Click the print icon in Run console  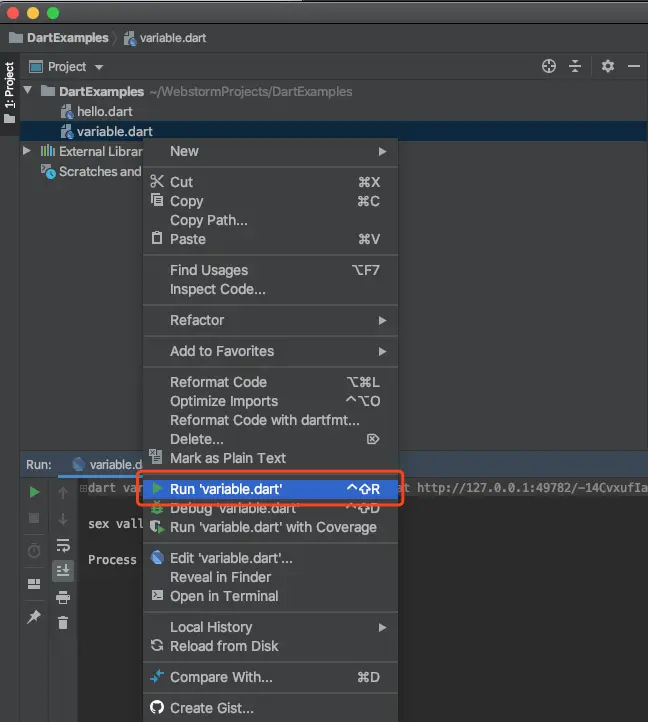[x=63, y=597]
